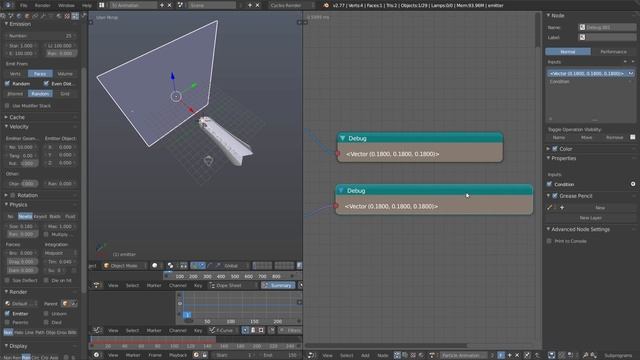Image resolution: width=640 pixels, height=360 pixels.
Task: Enable Use Modifier Stack checkbox
Action: click(x=7, y=106)
